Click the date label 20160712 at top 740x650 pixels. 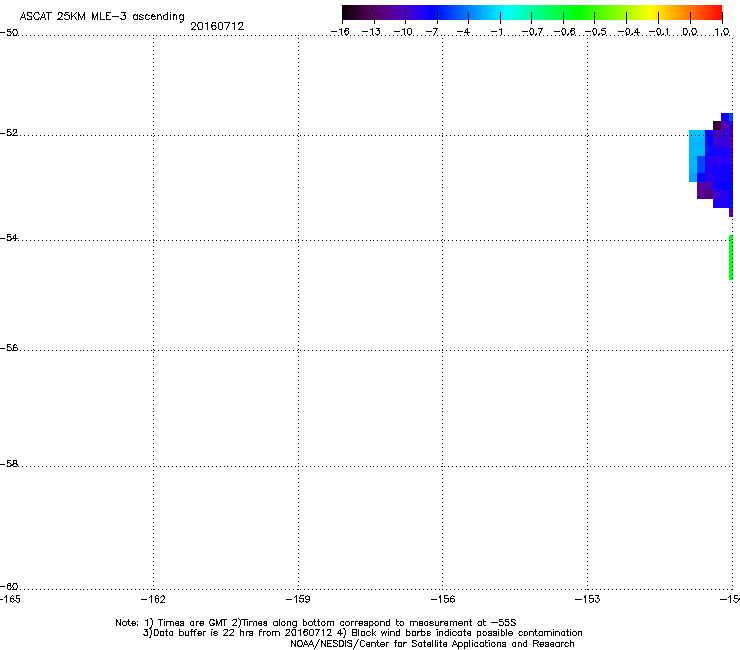217,26
